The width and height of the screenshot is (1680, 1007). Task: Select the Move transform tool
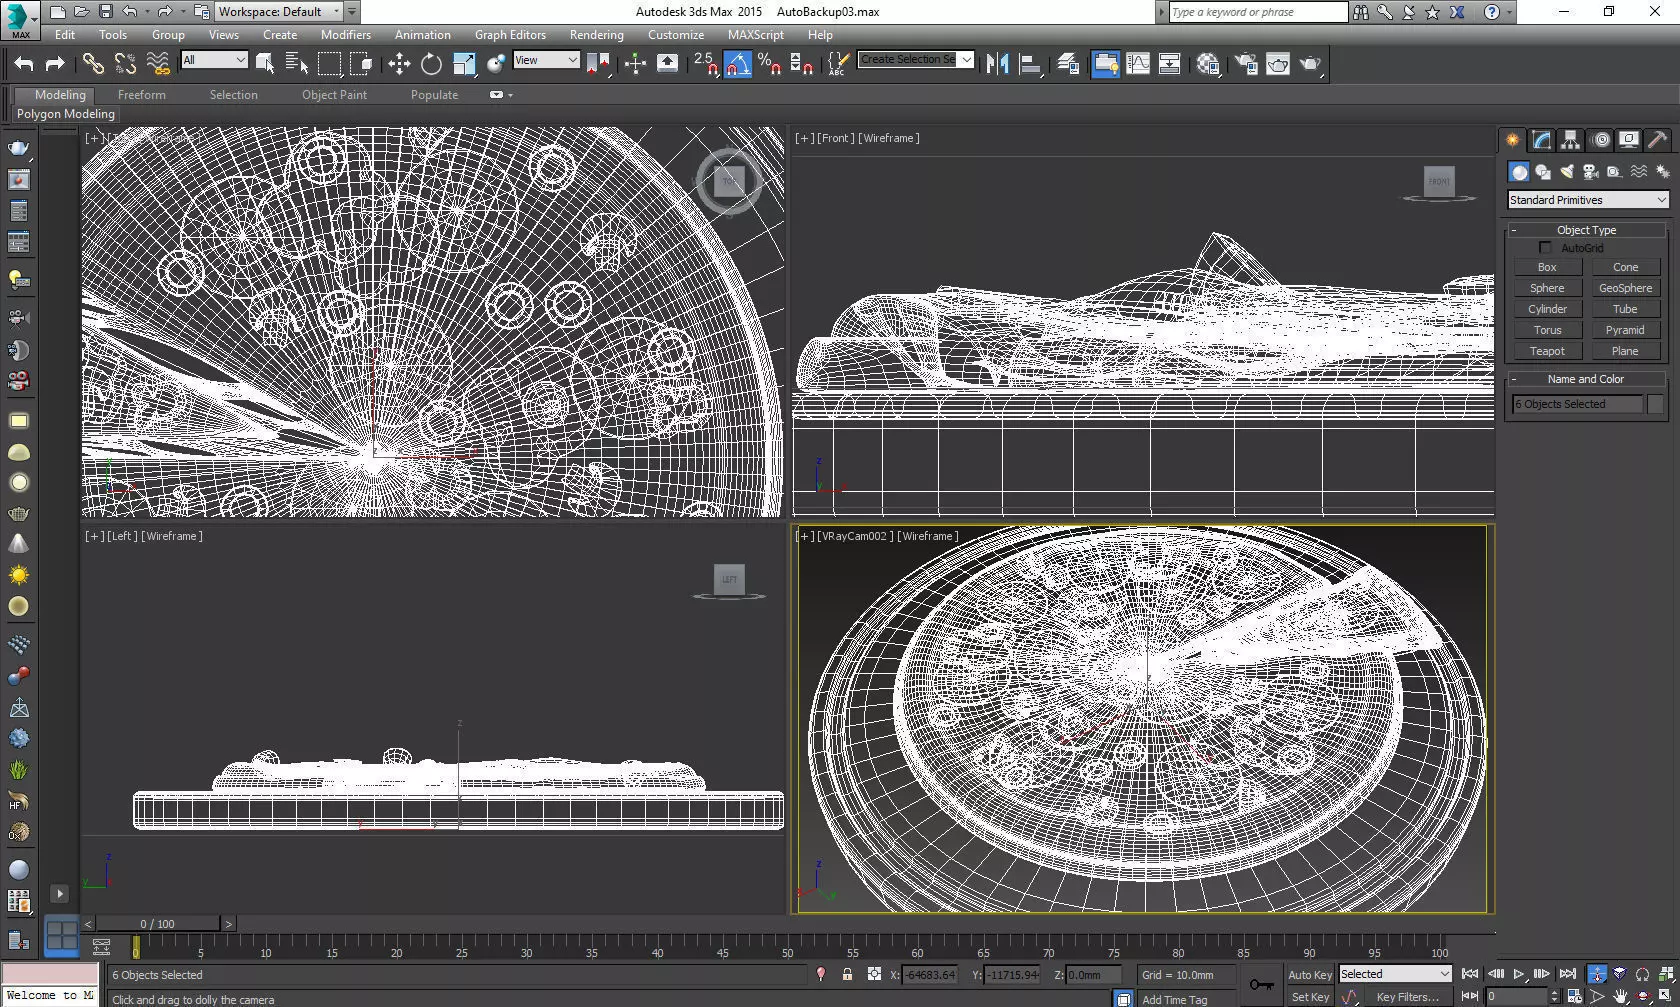click(x=399, y=64)
